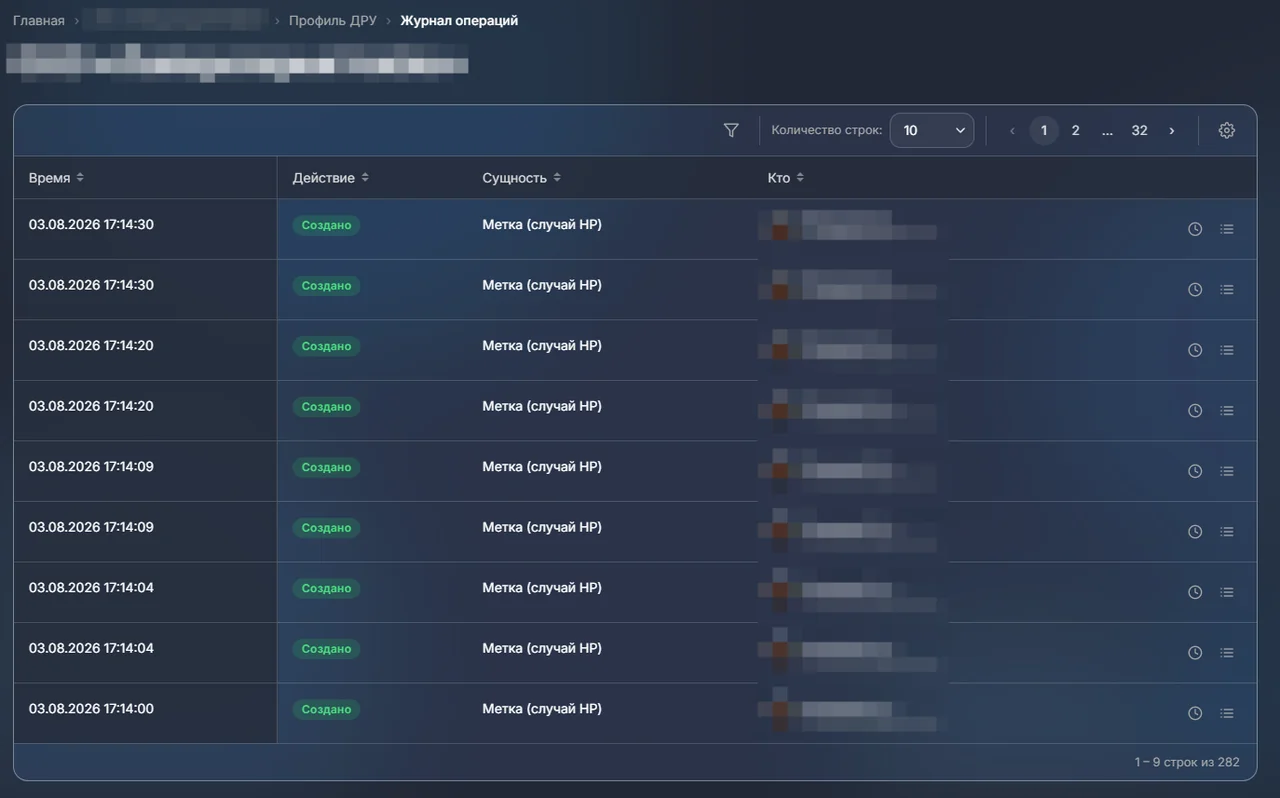Navigate to Профиль ДРУ breadcrumb
The height and width of the screenshot is (798, 1280).
point(333,20)
